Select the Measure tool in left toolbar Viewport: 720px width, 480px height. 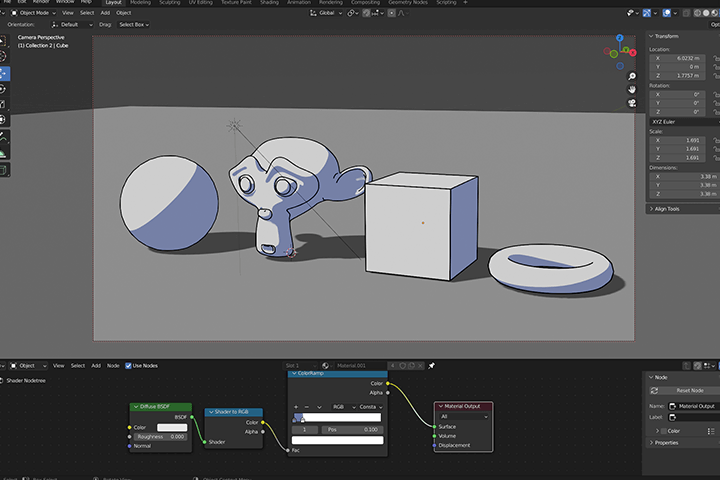[4, 152]
